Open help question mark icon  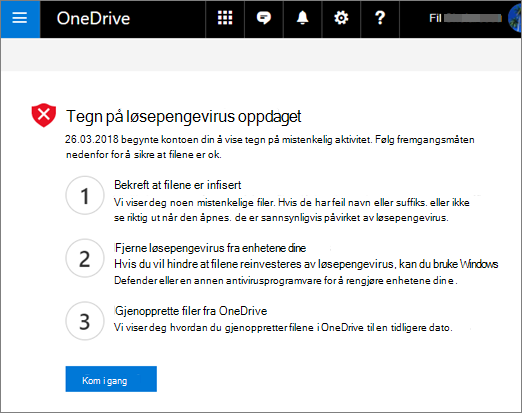(380, 18)
